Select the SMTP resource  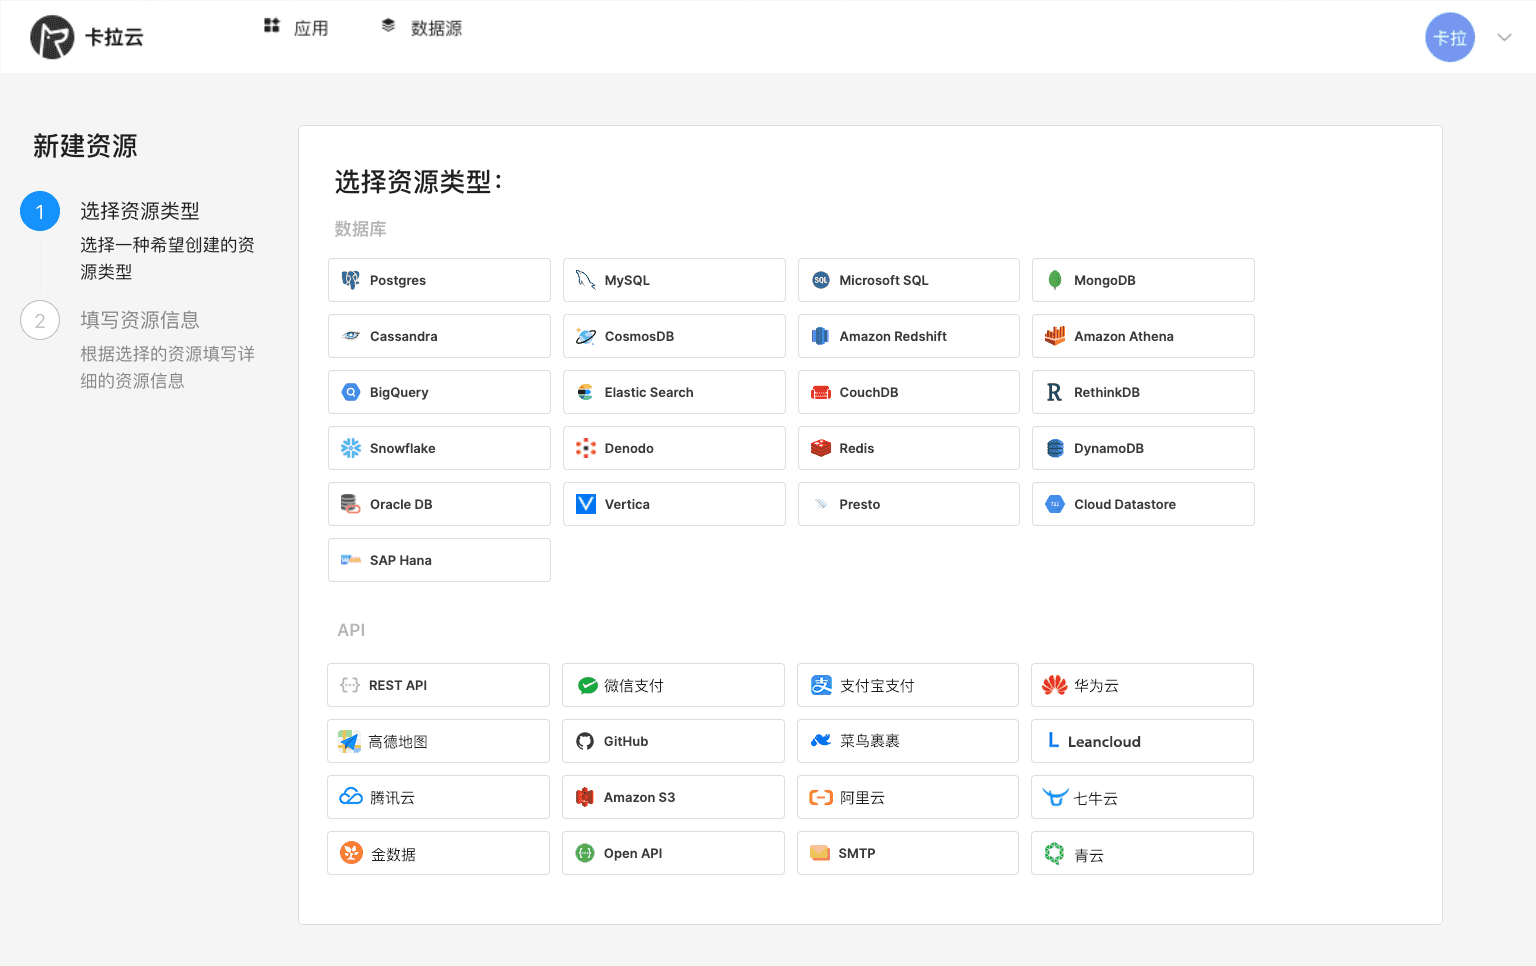907,852
